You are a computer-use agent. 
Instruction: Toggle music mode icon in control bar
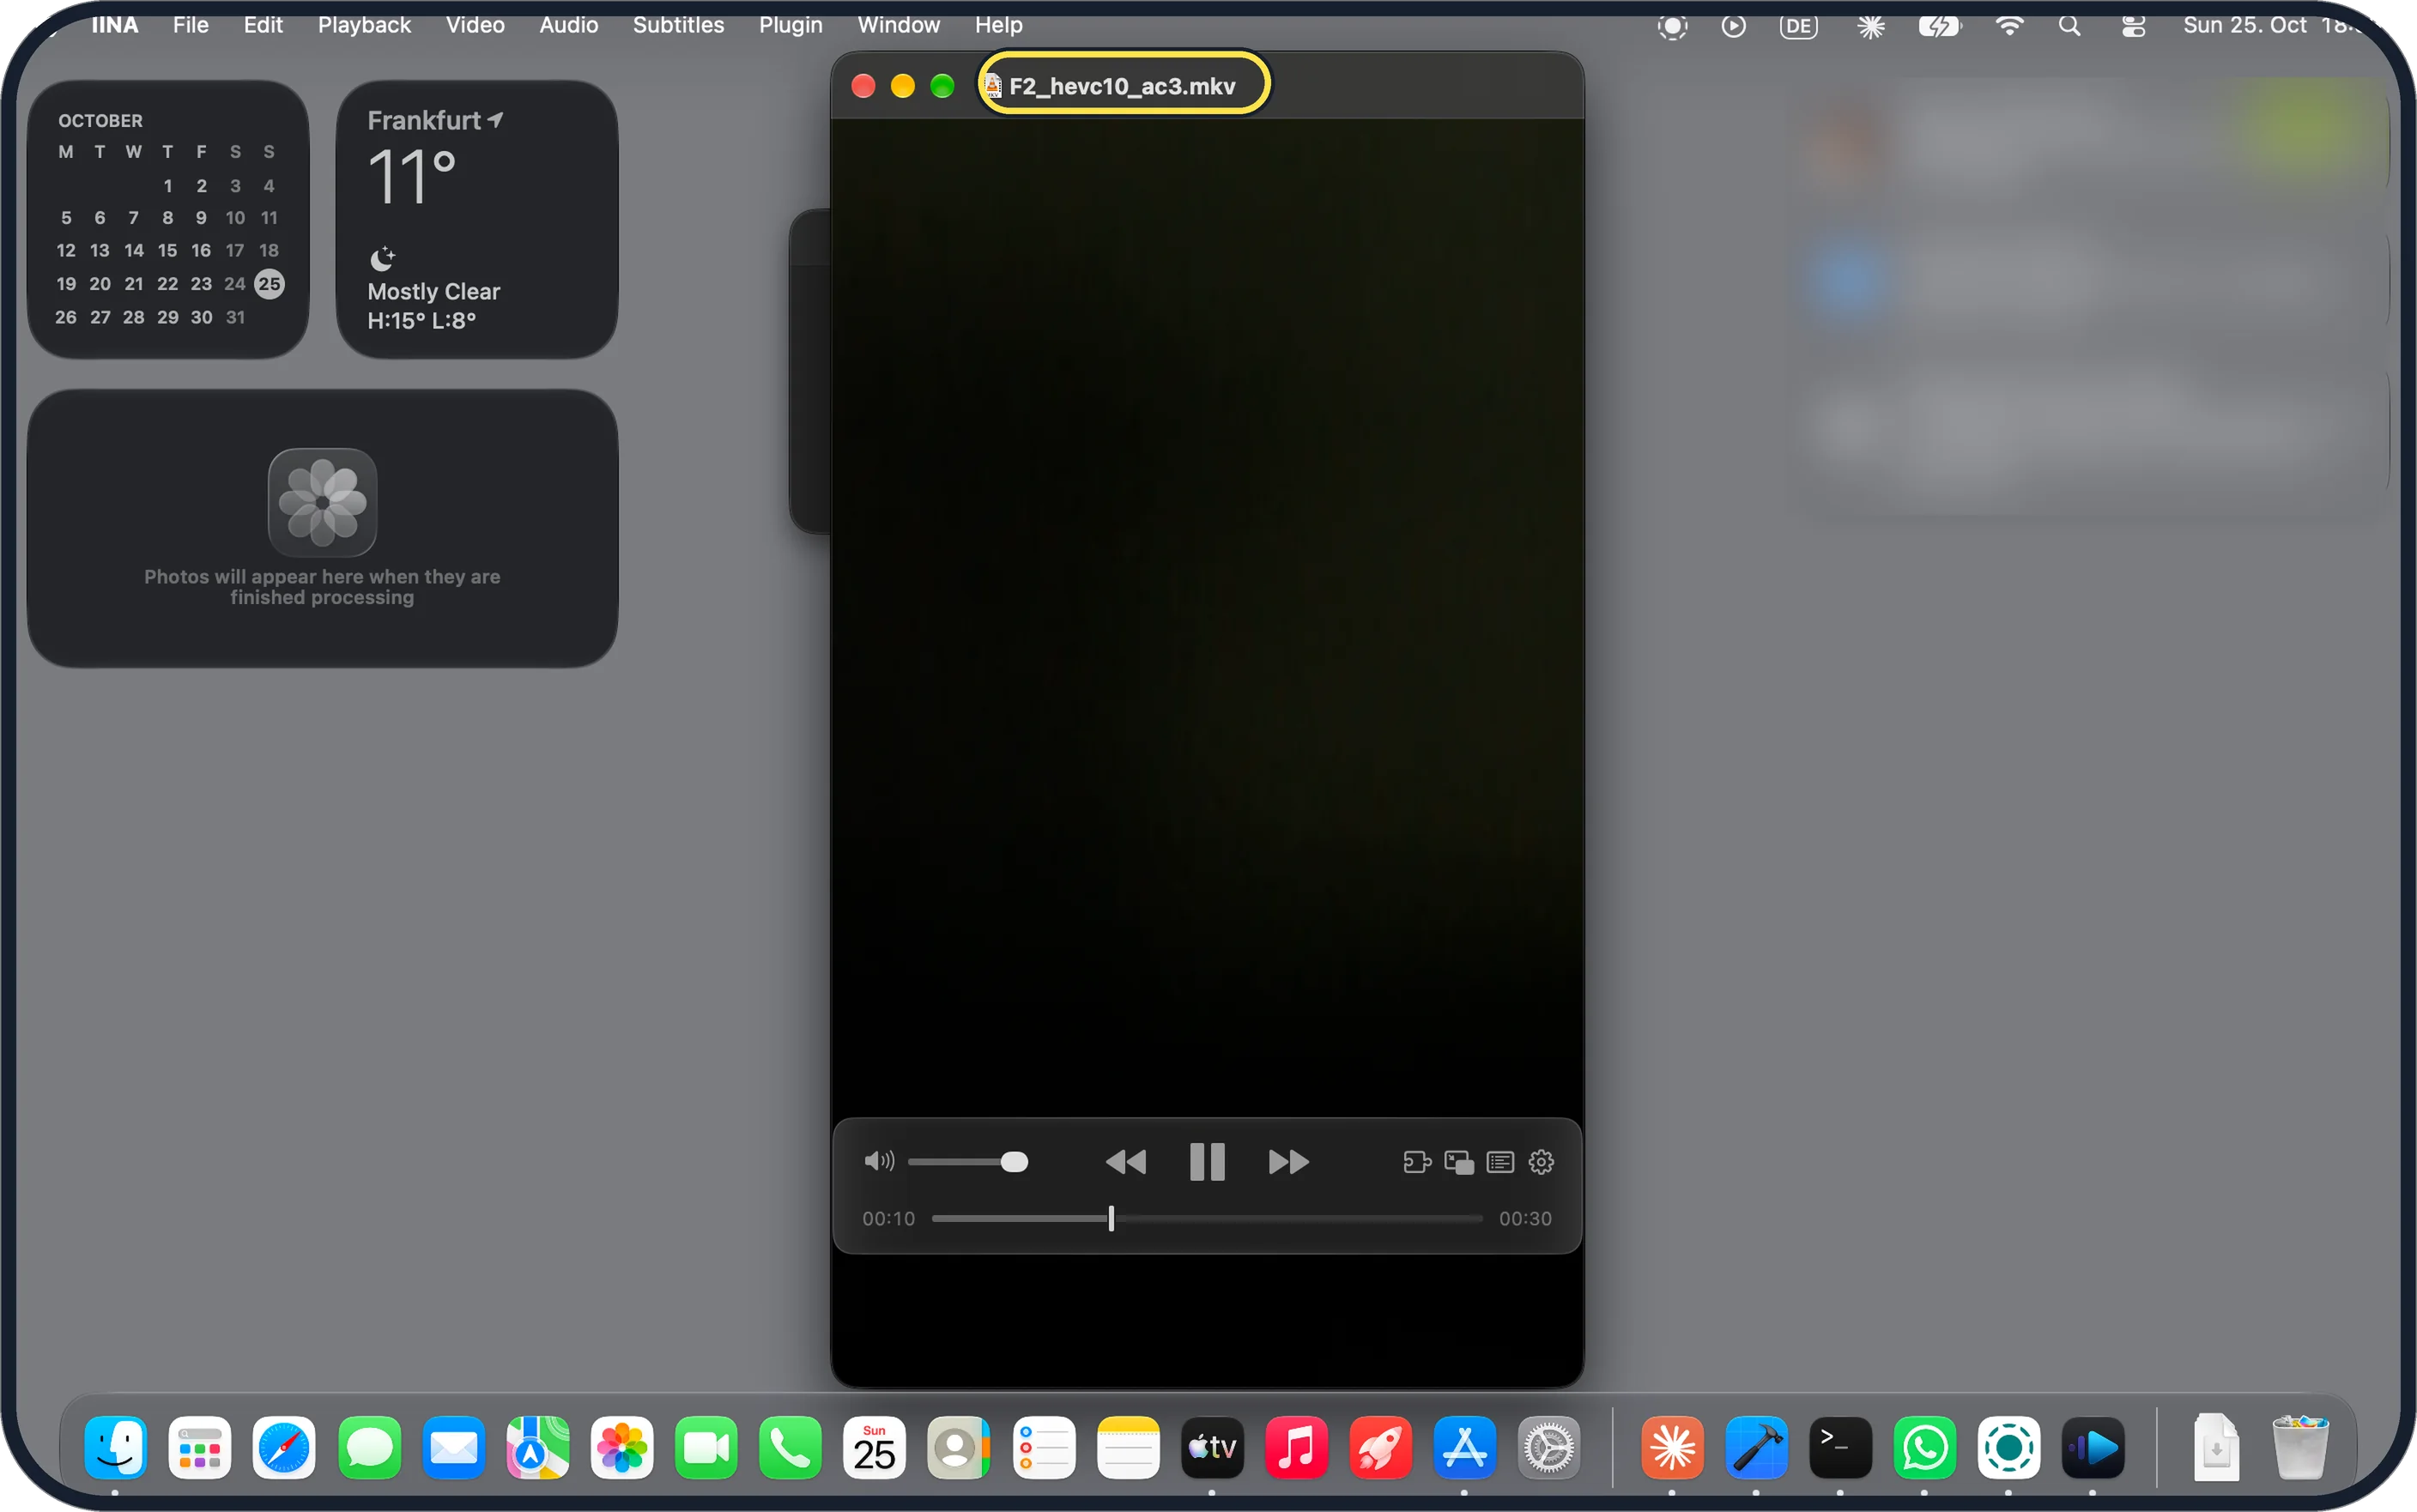(x=1417, y=1162)
